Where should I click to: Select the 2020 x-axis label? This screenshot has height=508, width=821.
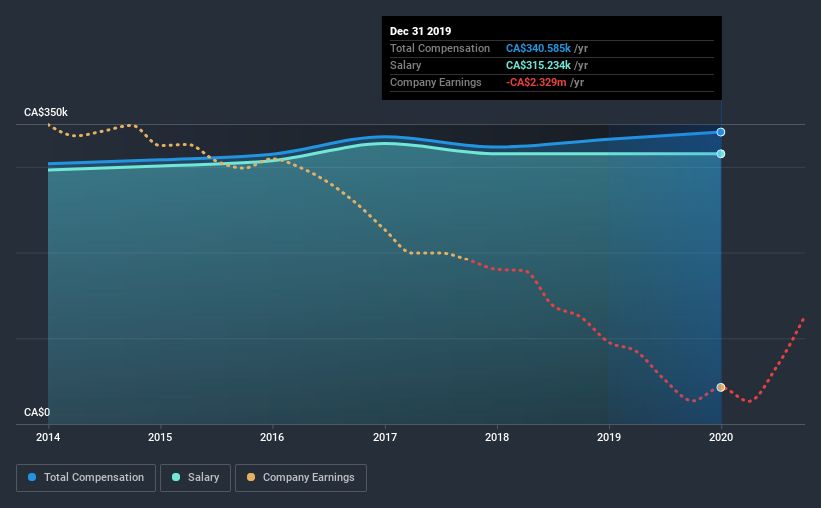[x=721, y=437]
